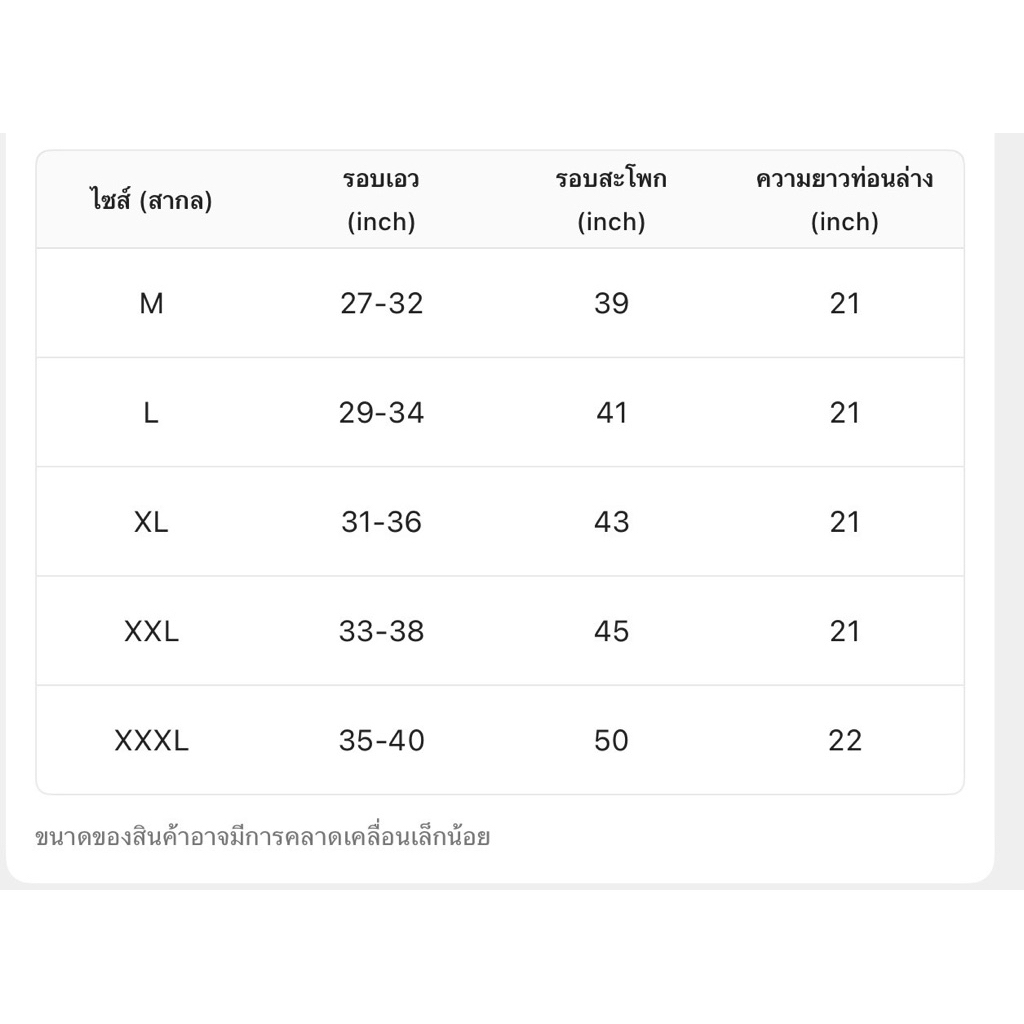
Task: Select hip value 41
Action: pyautogui.click(x=611, y=413)
